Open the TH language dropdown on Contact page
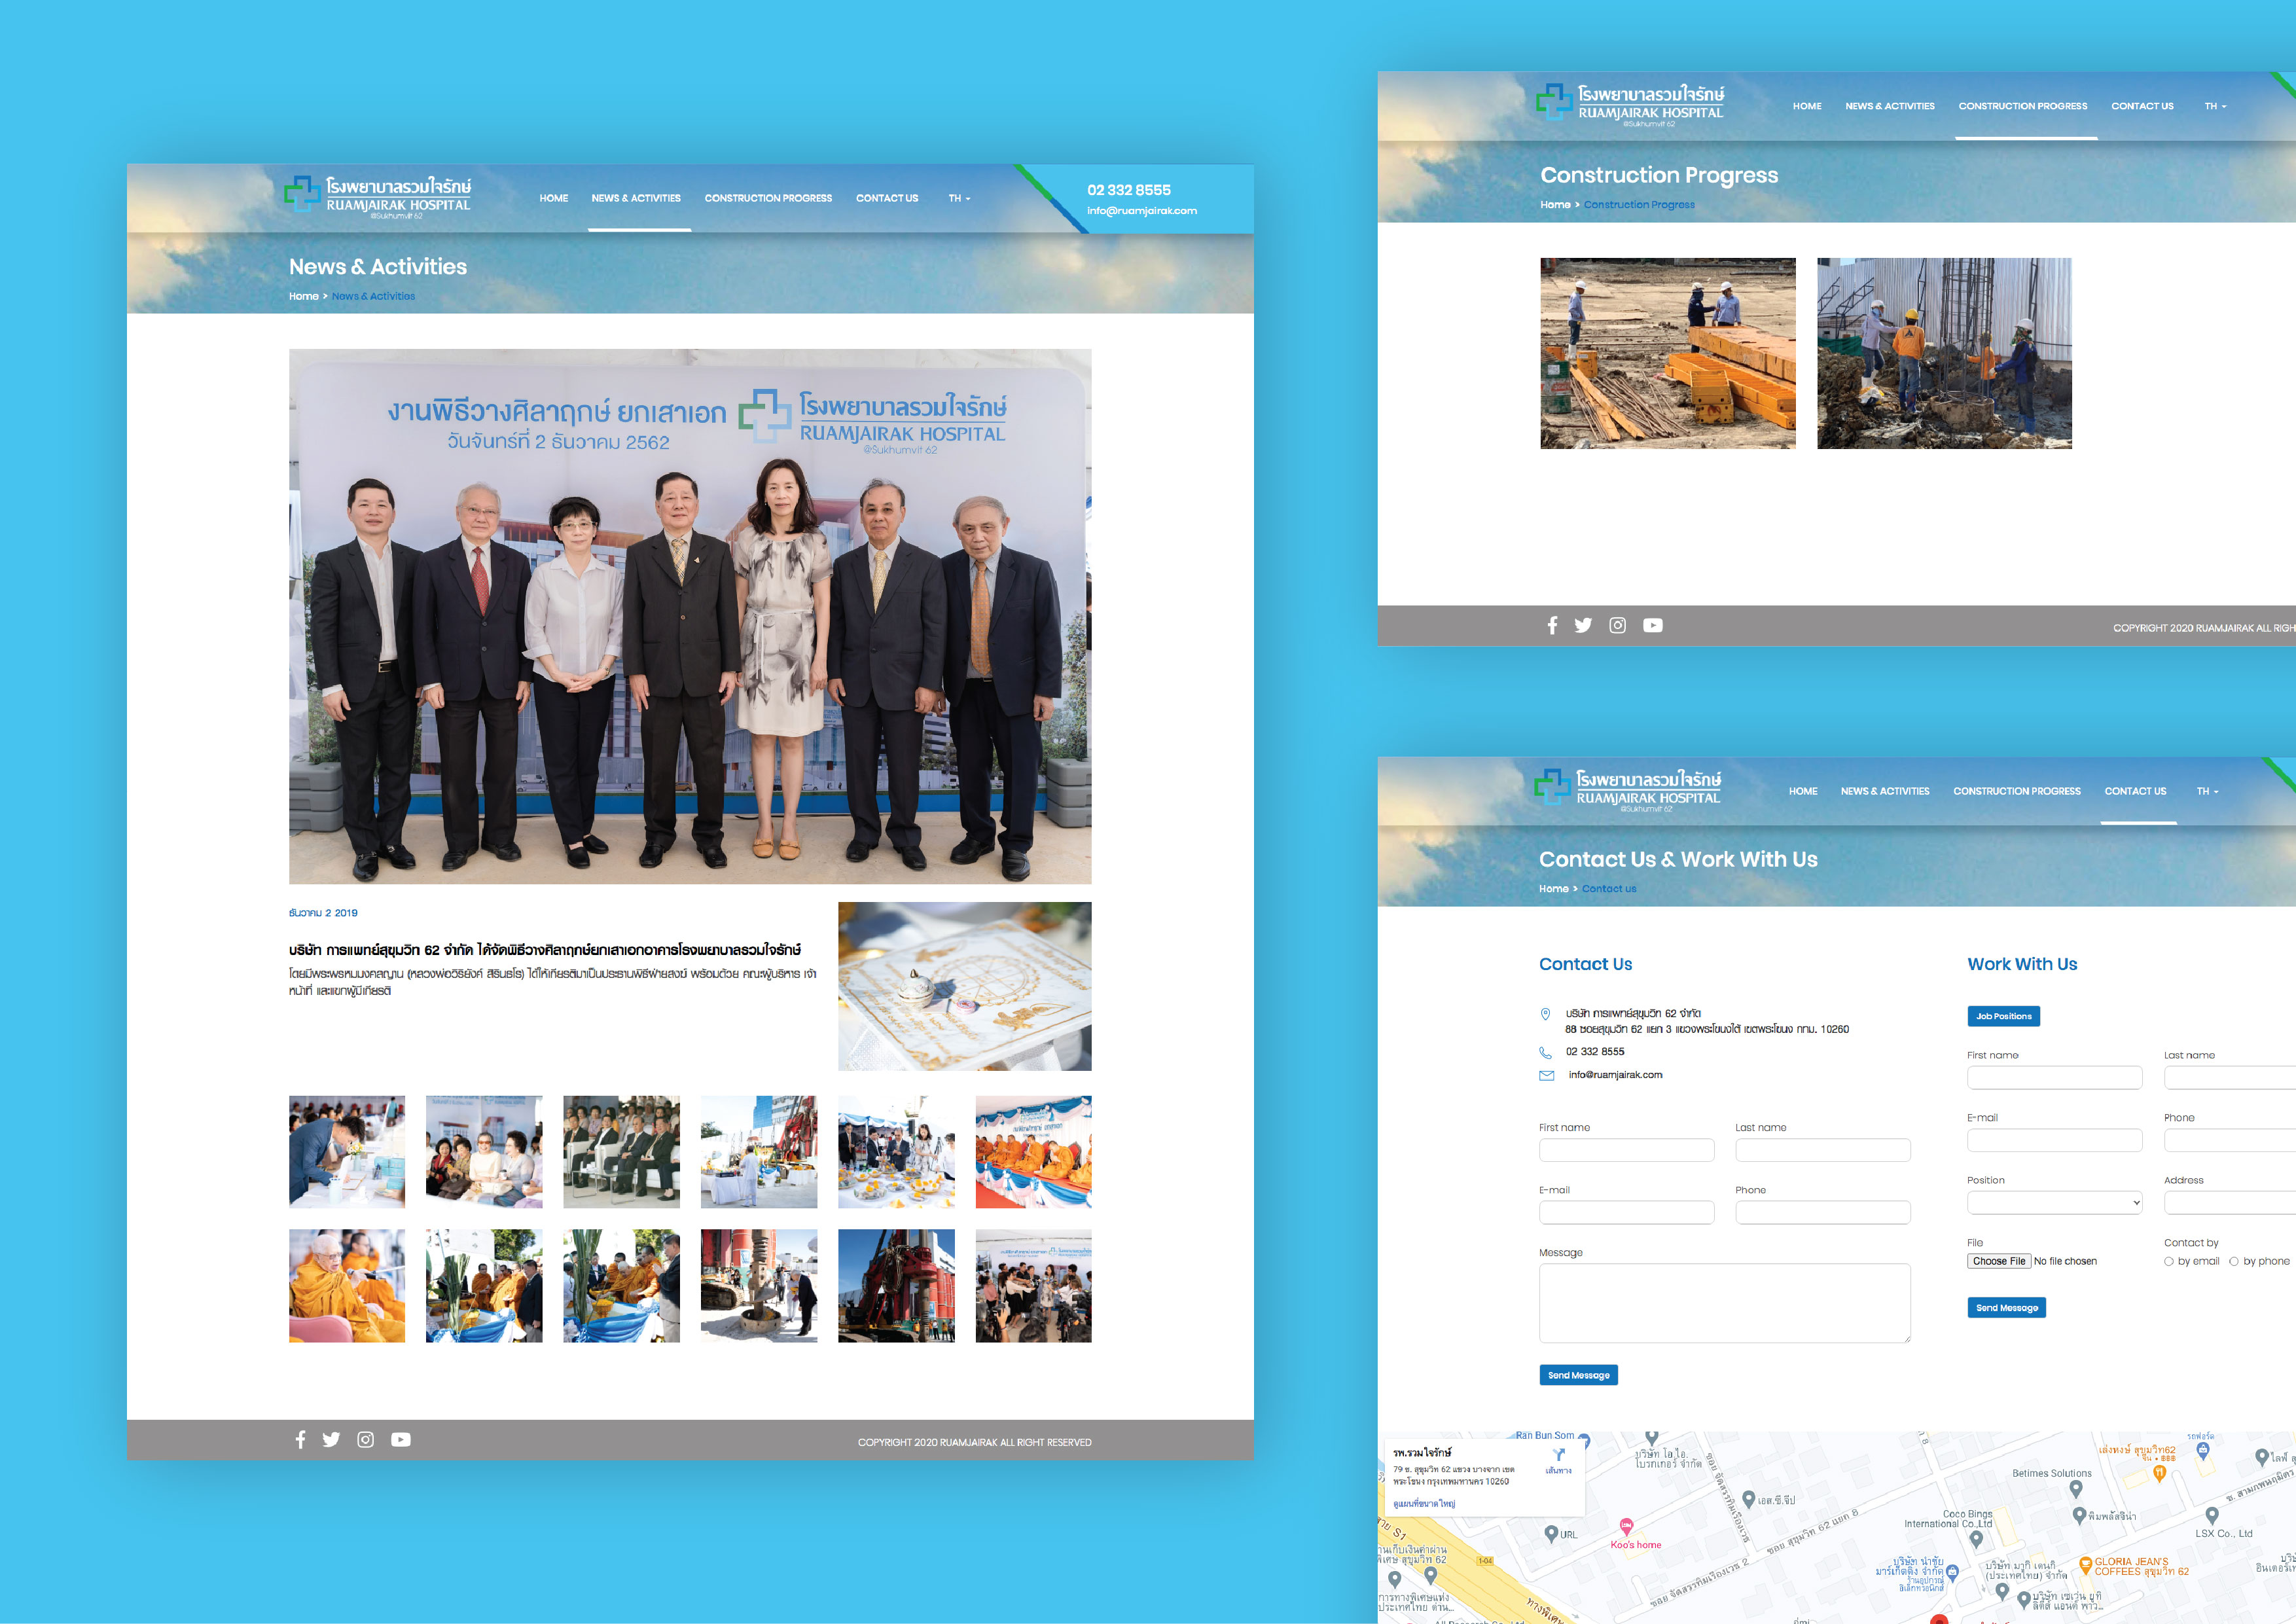The image size is (2296, 1624). (x=2207, y=791)
